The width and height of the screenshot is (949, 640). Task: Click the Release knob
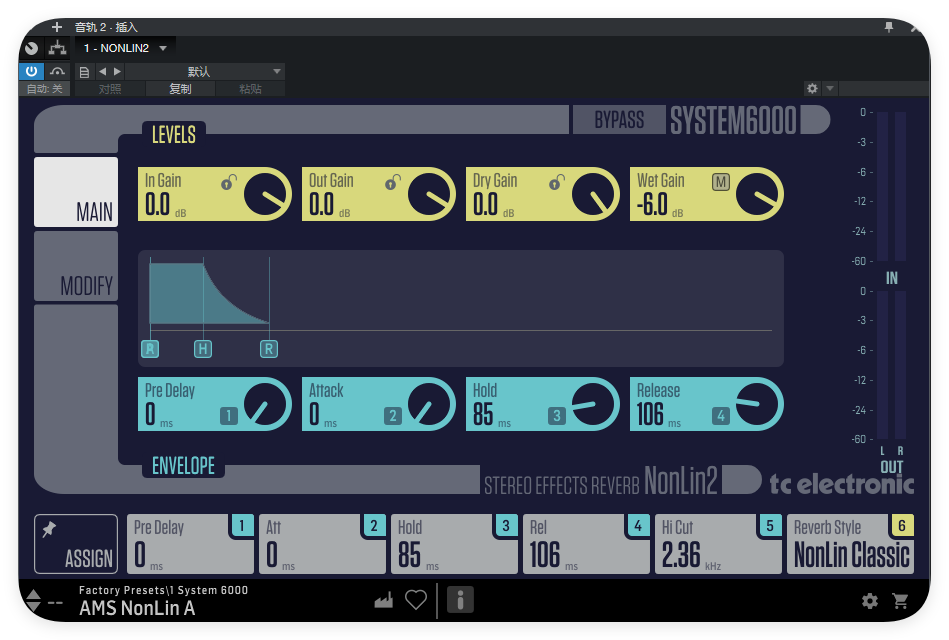click(758, 404)
